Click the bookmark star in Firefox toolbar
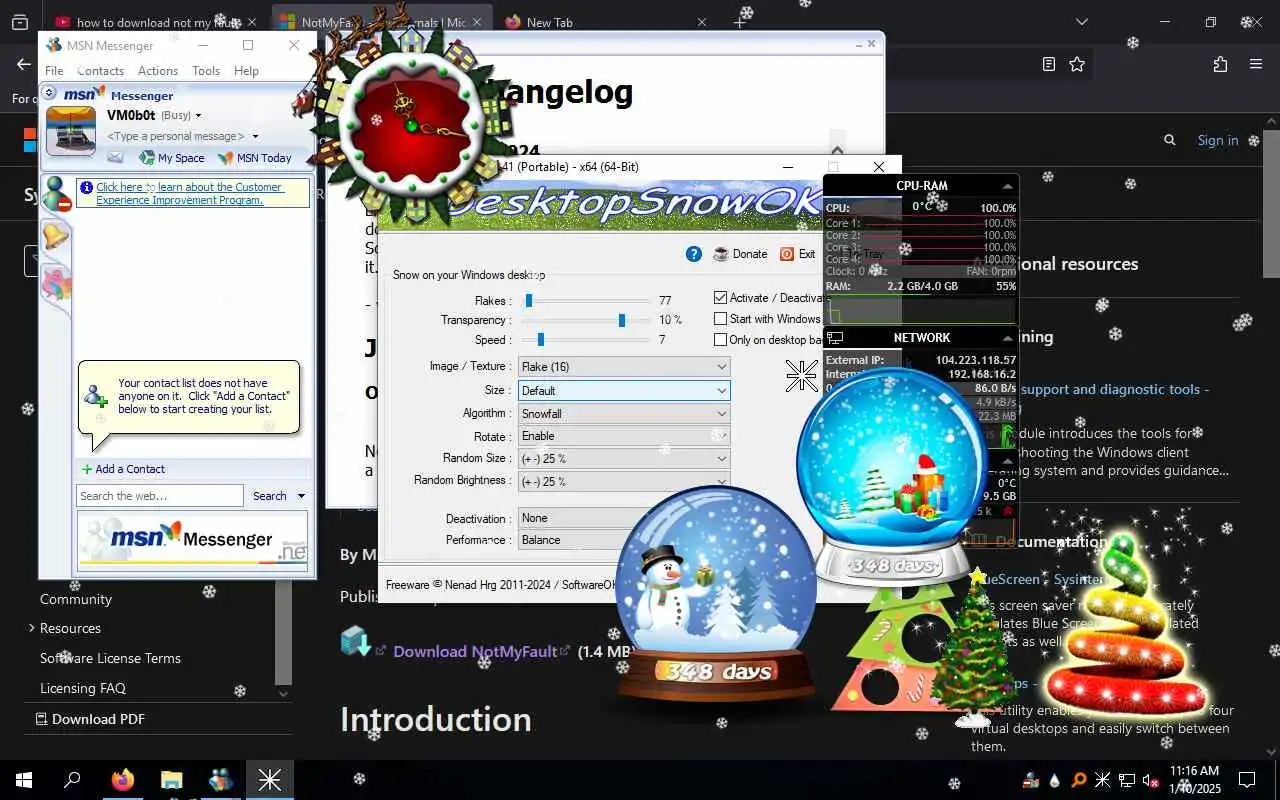This screenshot has width=1280, height=800. tap(1077, 64)
